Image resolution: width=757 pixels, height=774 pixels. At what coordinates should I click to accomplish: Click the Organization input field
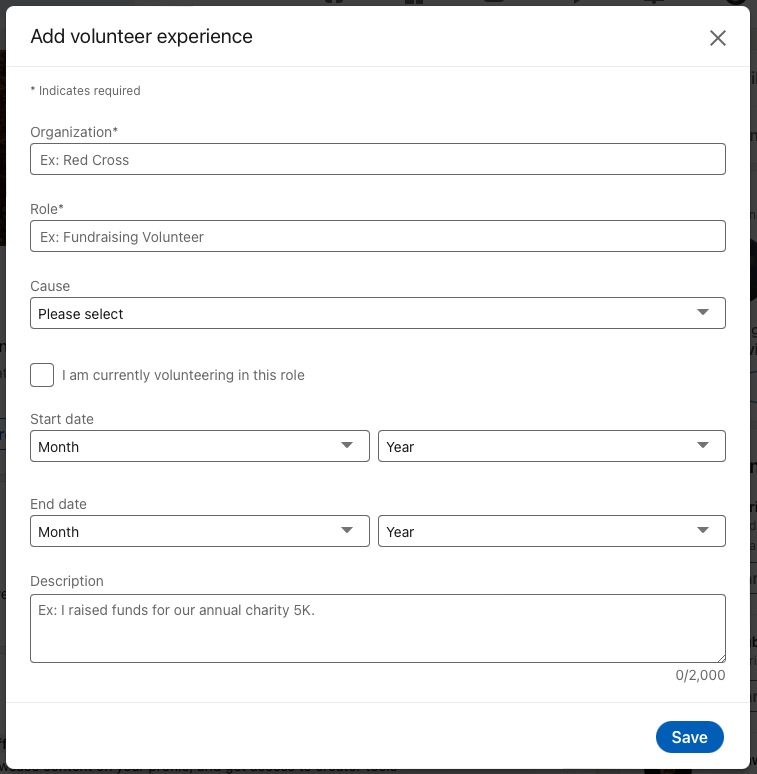click(378, 159)
